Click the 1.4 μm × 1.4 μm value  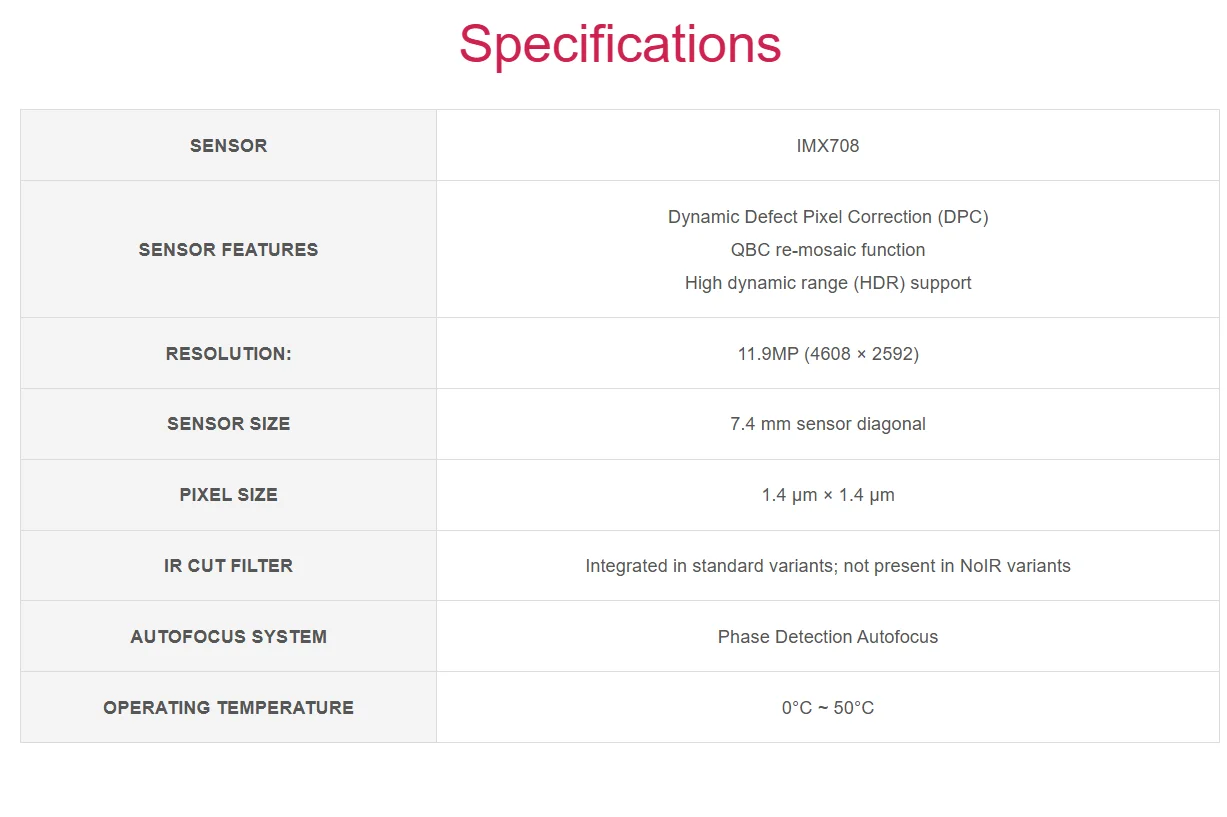click(x=828, y=495)
